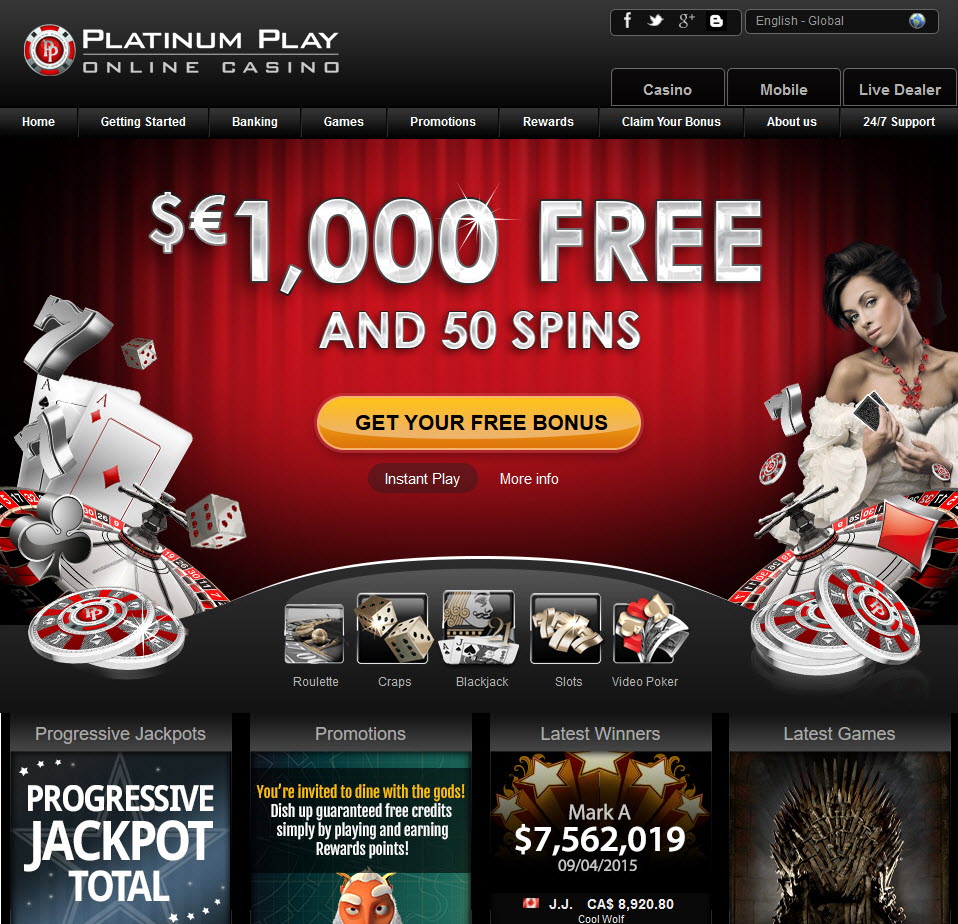Open the Twitter bird icon
The width and height of the screenshot is (958, 924).
pos(656,21)
